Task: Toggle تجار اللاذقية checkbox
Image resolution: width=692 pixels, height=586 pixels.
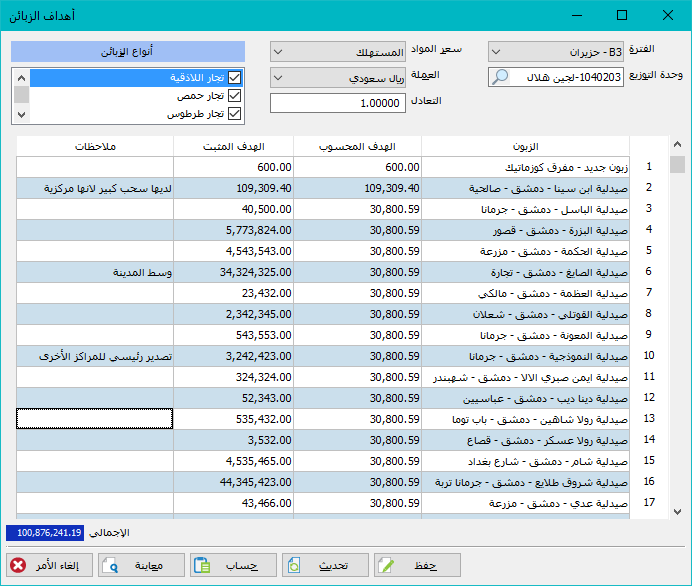Action: [x=234, y=78]
